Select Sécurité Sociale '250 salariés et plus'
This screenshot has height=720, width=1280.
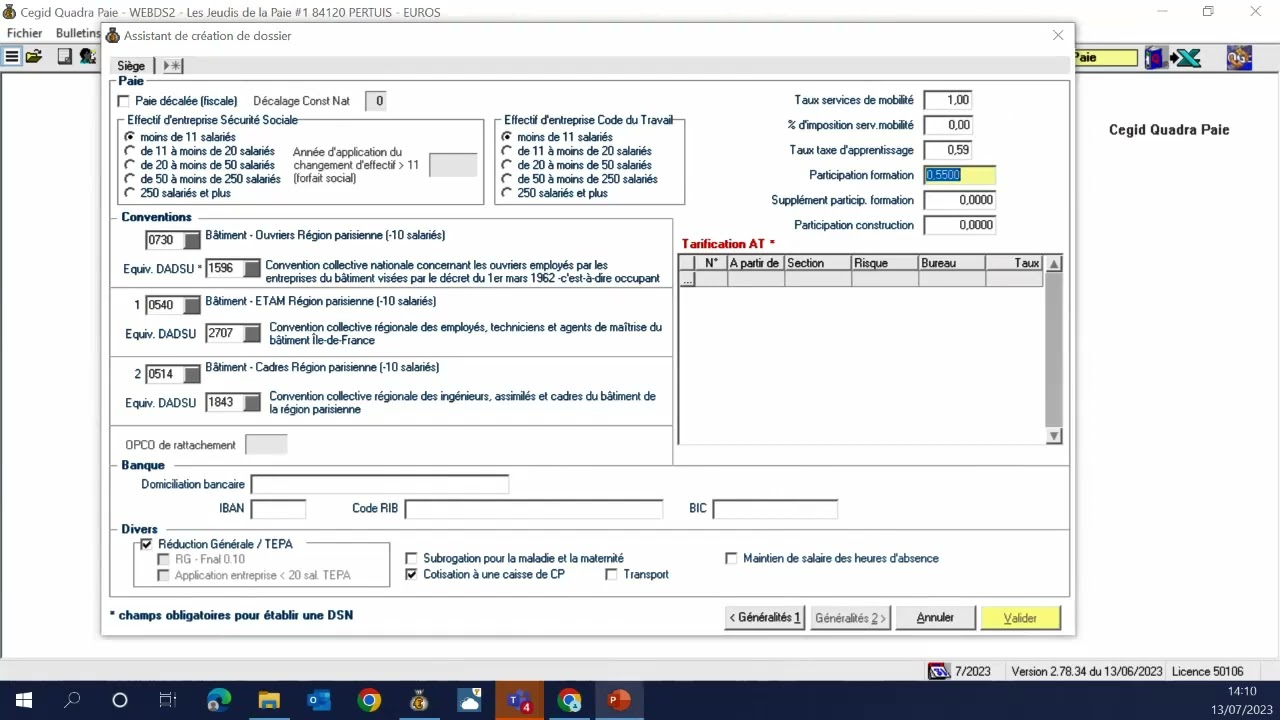click(129, 193)
